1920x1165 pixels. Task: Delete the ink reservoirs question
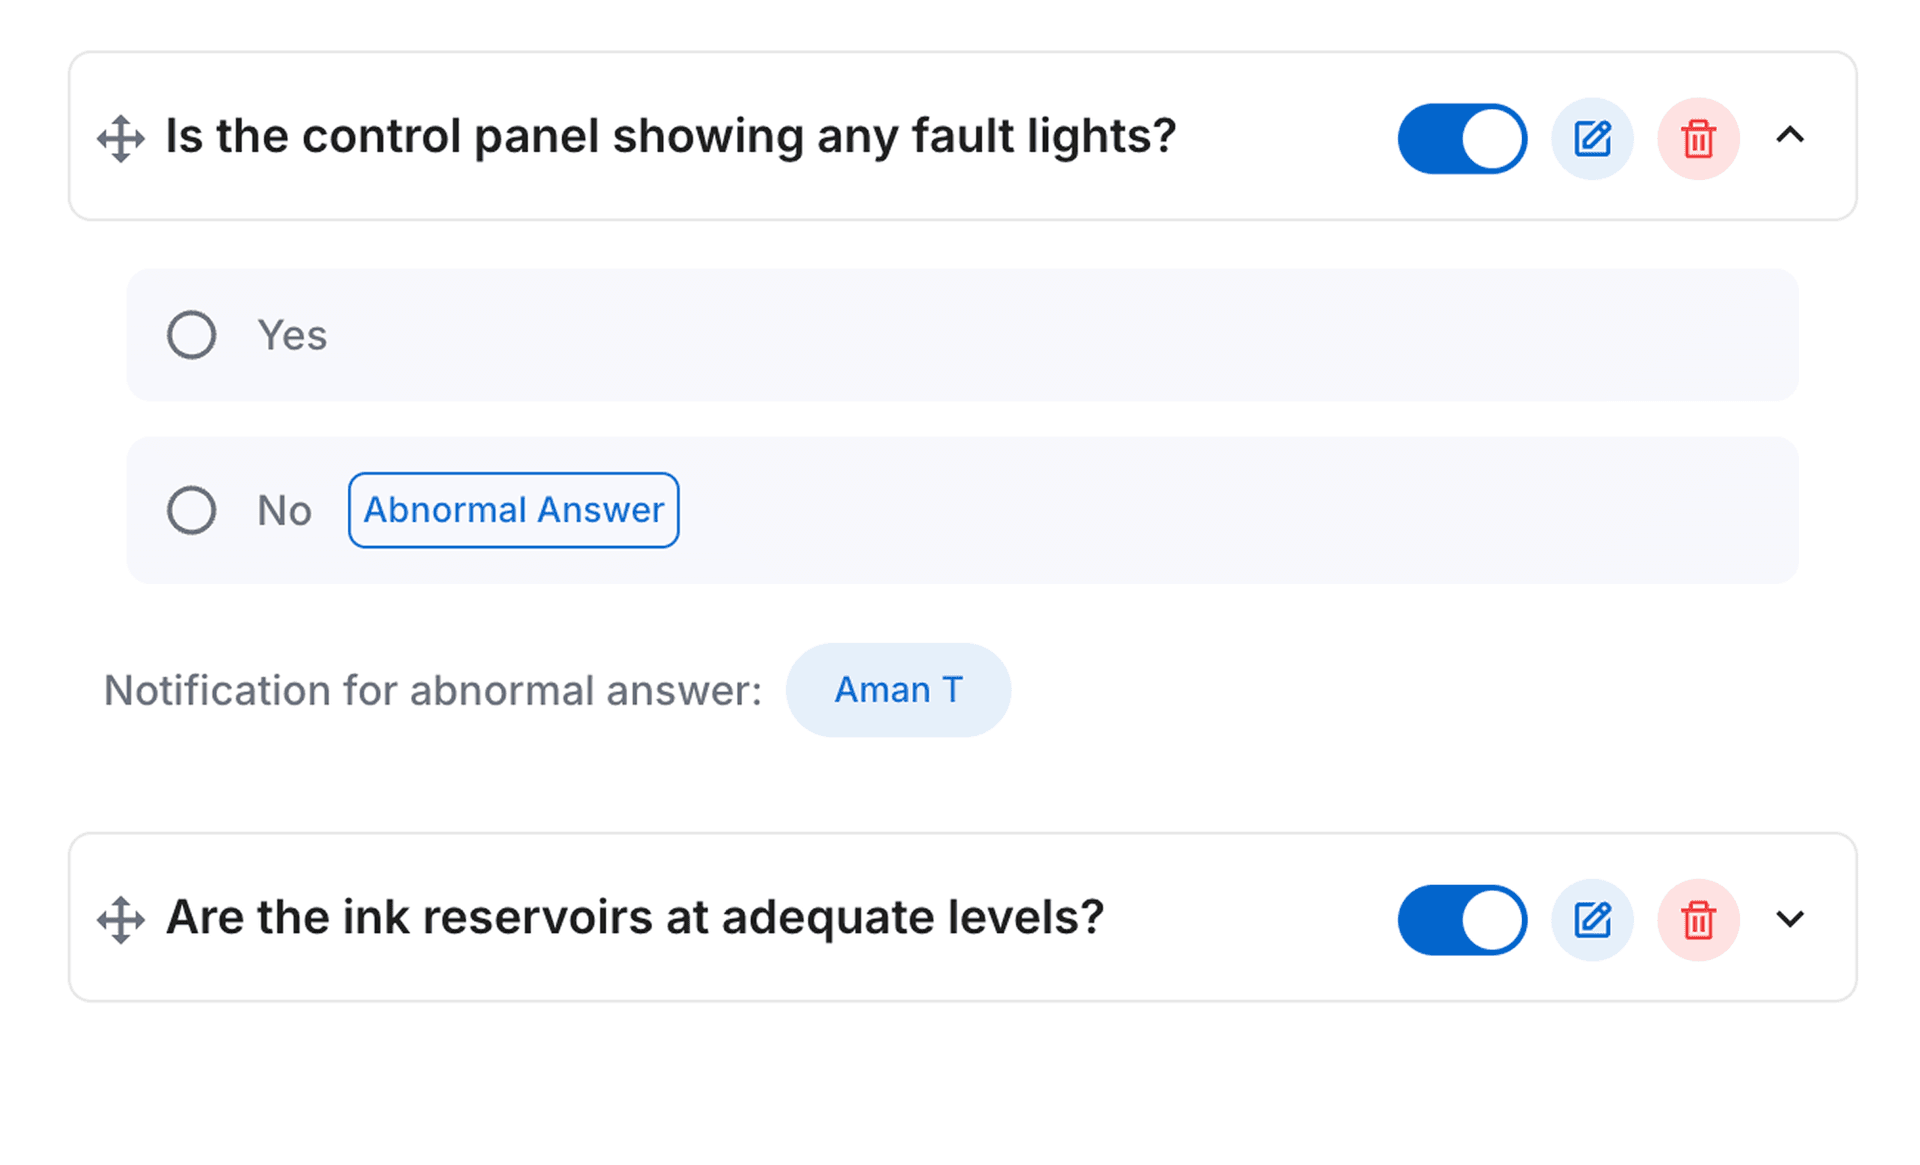point(1698,919)
